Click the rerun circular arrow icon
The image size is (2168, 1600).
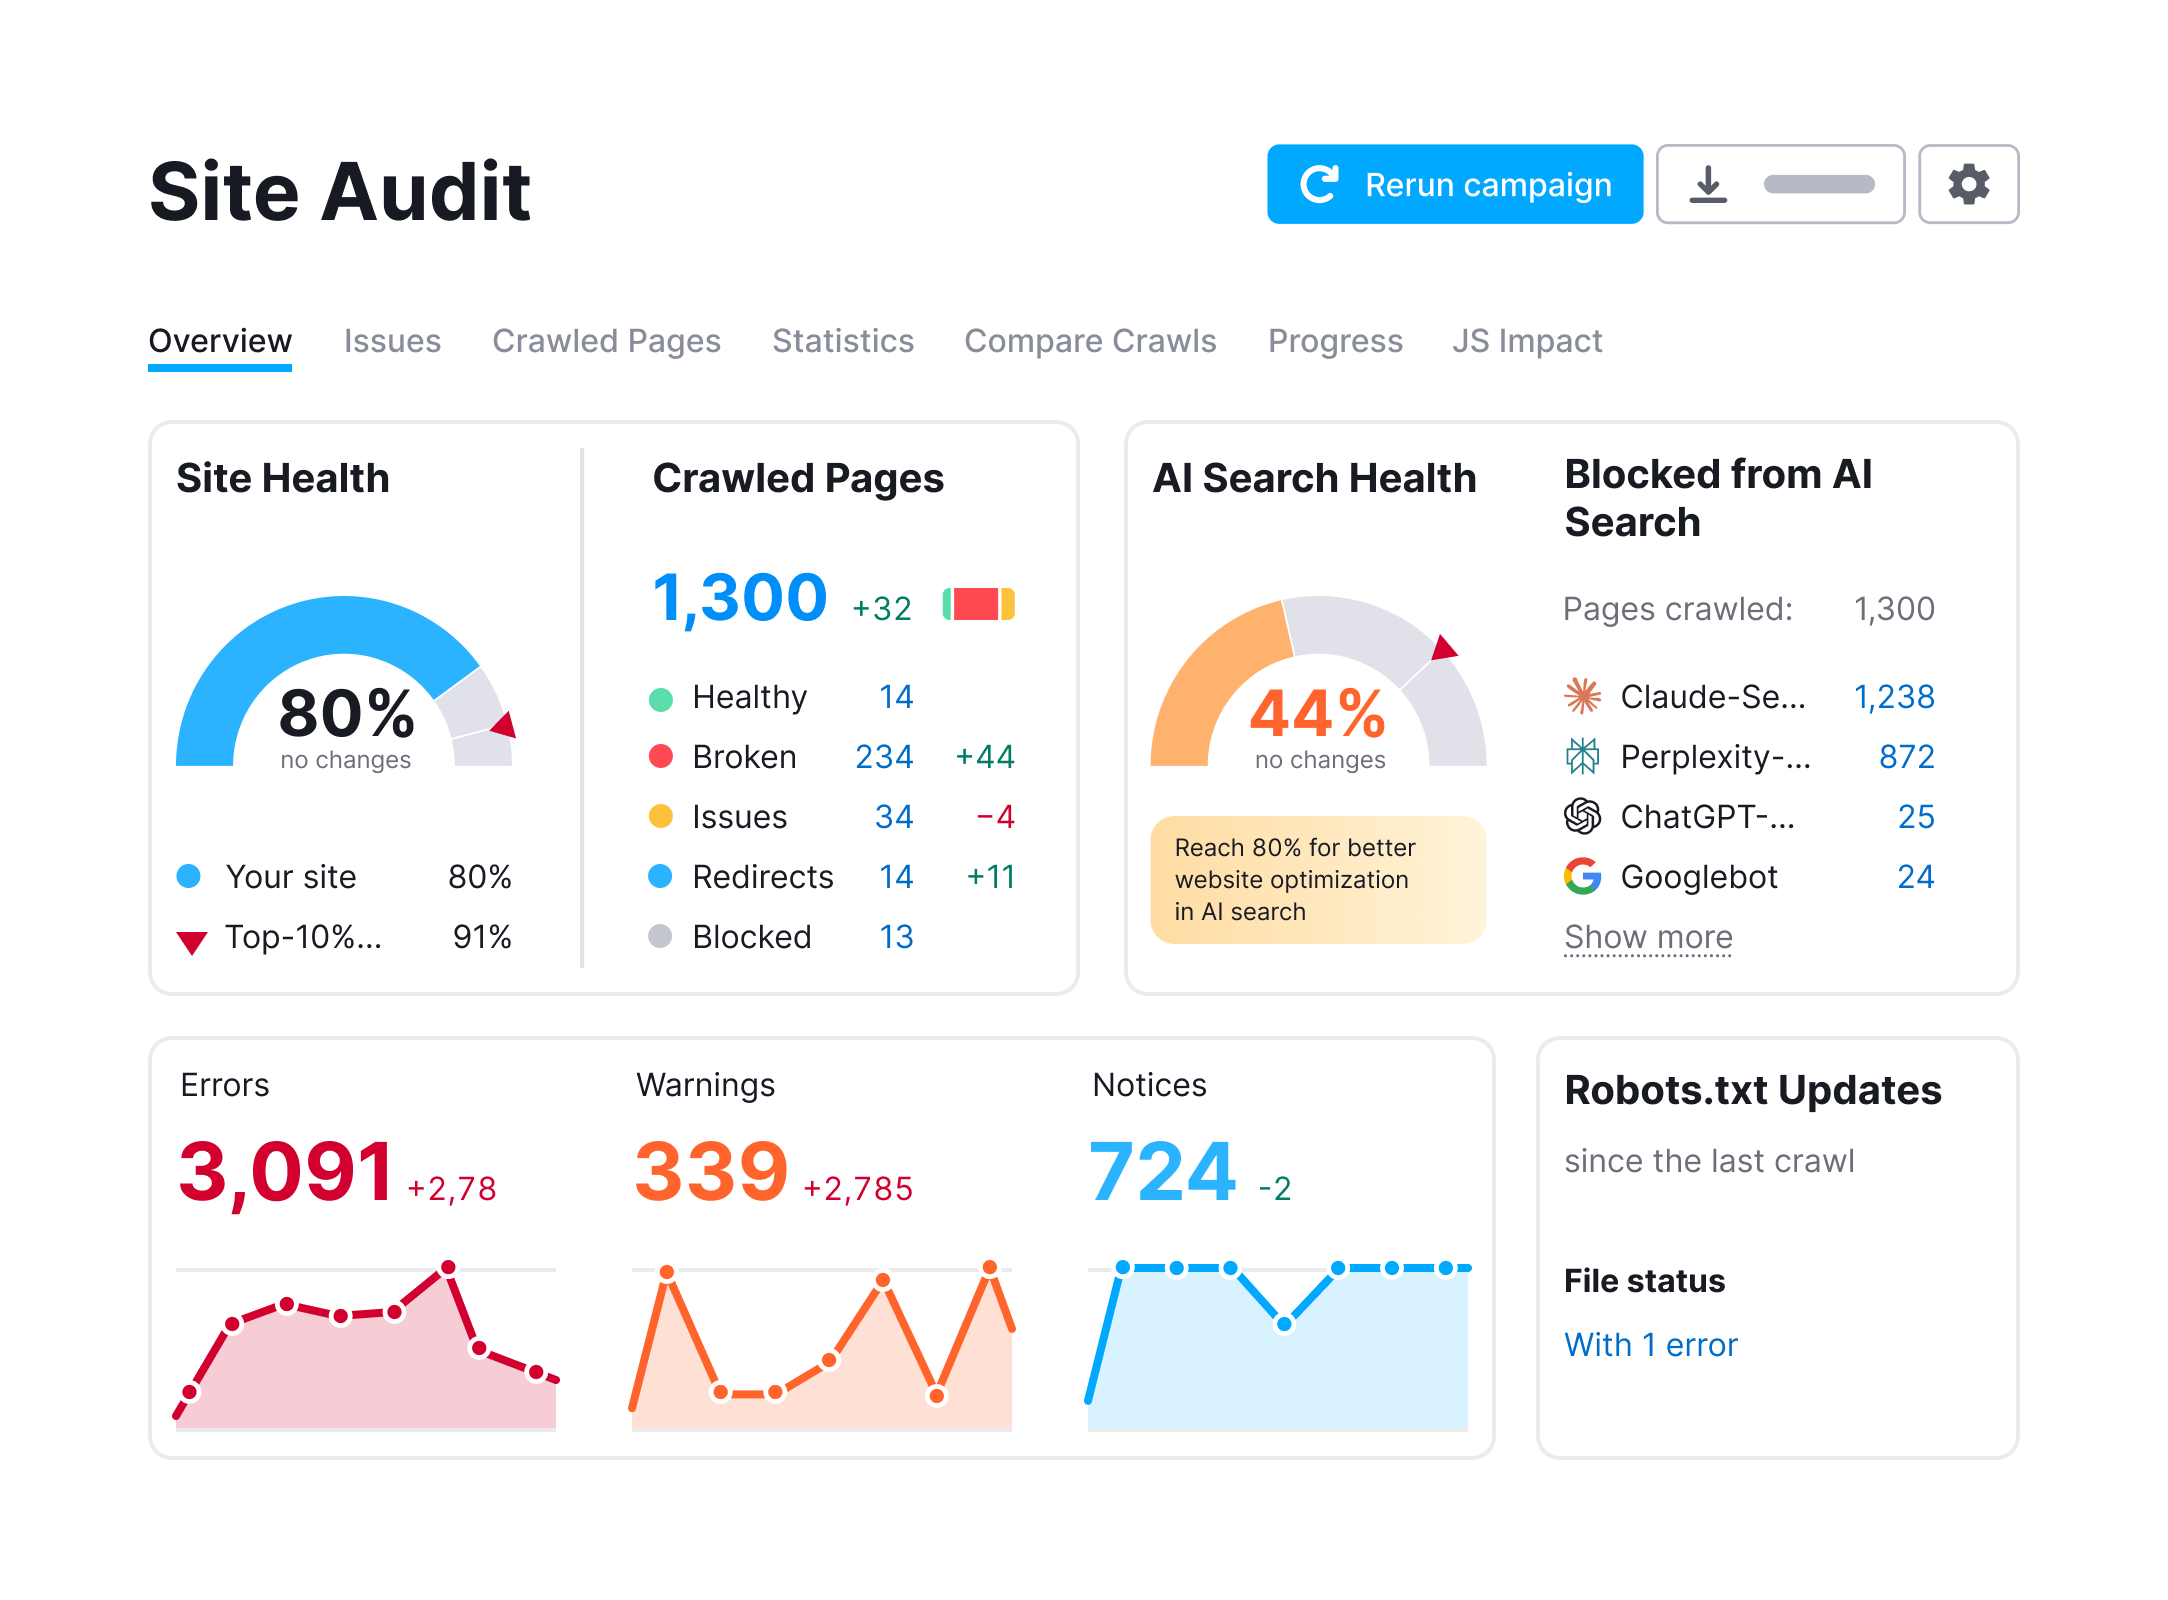point(1319,185)
